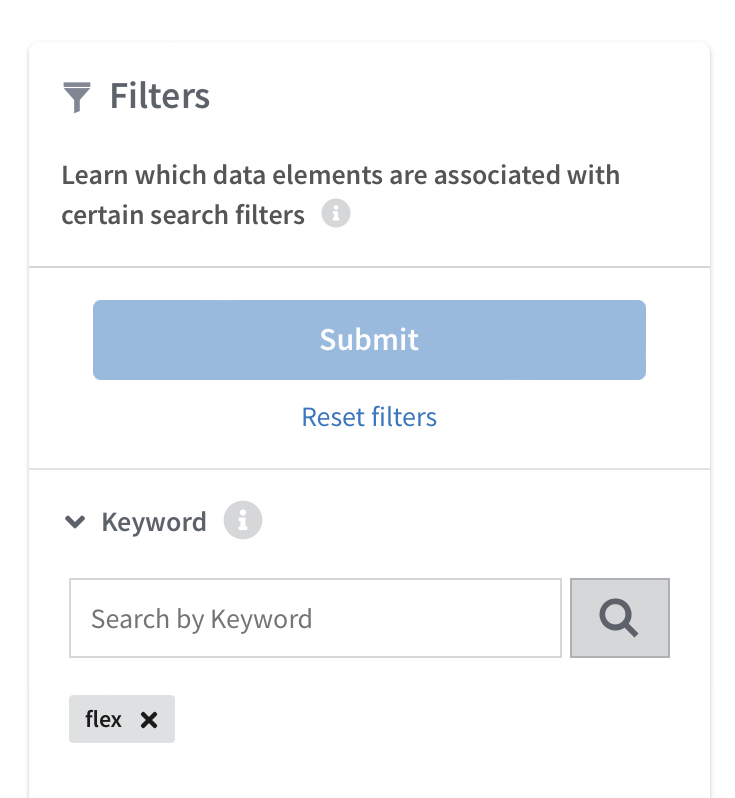The height and width of the screenshot is (798, 735).
Task: Run search with the magnifying glass button
Action: pyautogui.click(x=619, y=618)
